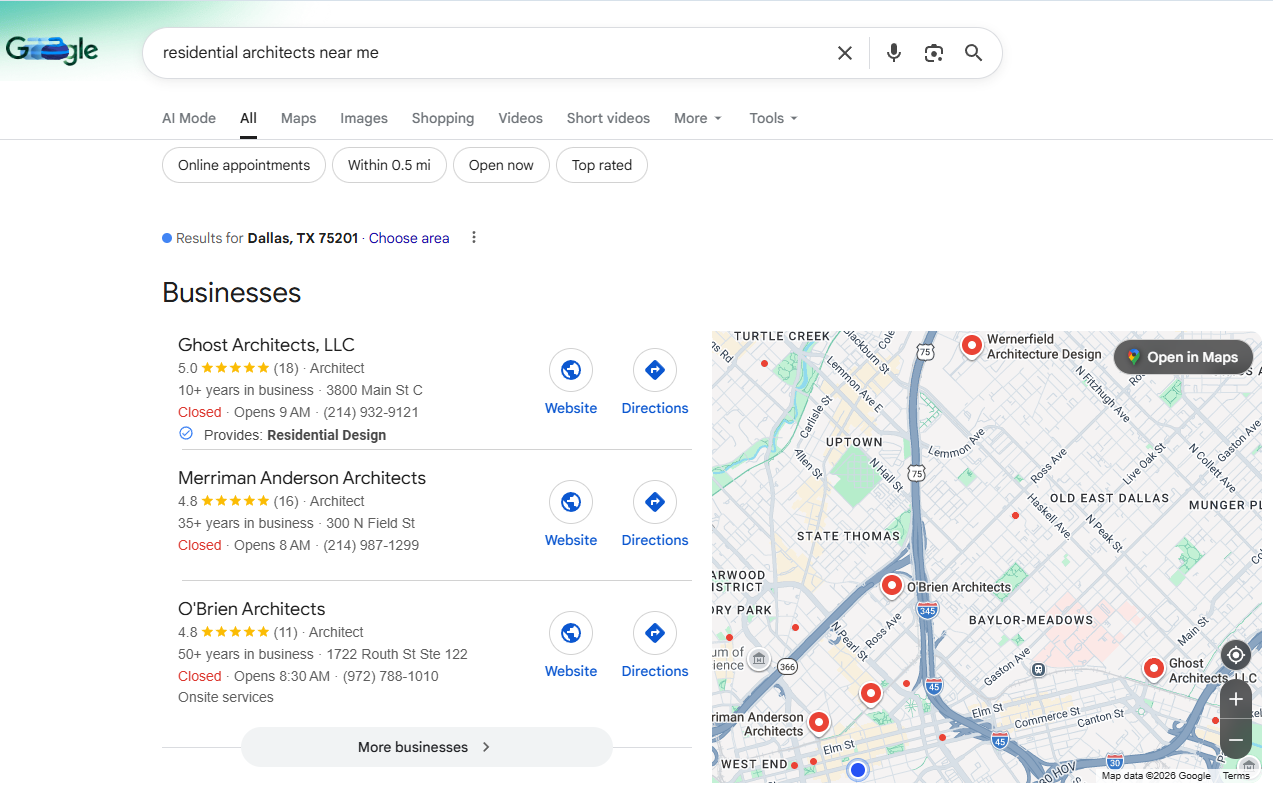
Task: Click the Choose area link
Action: click(409, 238)
